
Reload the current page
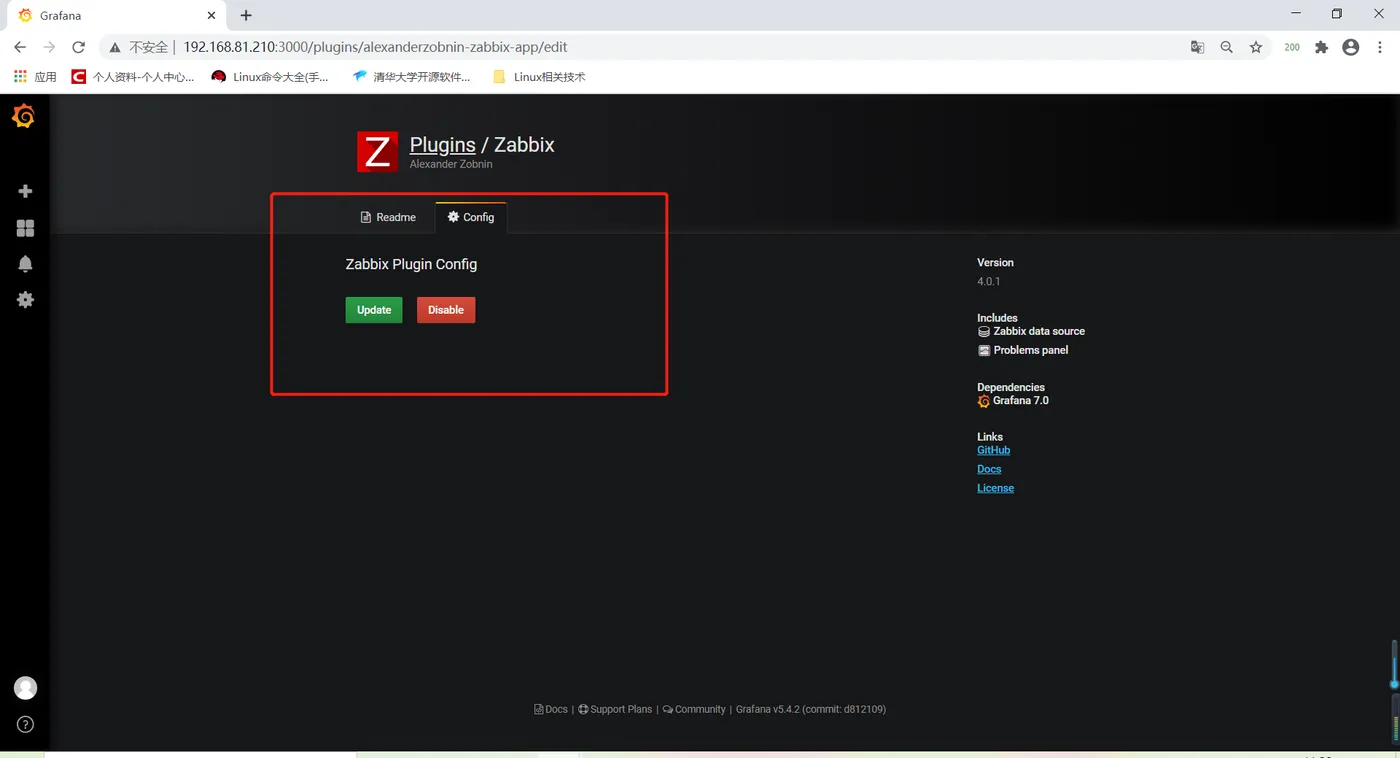[79, 47]
